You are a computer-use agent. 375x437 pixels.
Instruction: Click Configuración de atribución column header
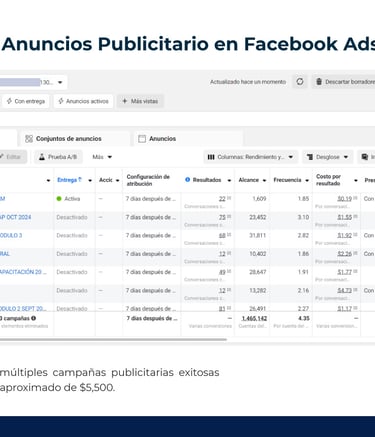point(148,180)
